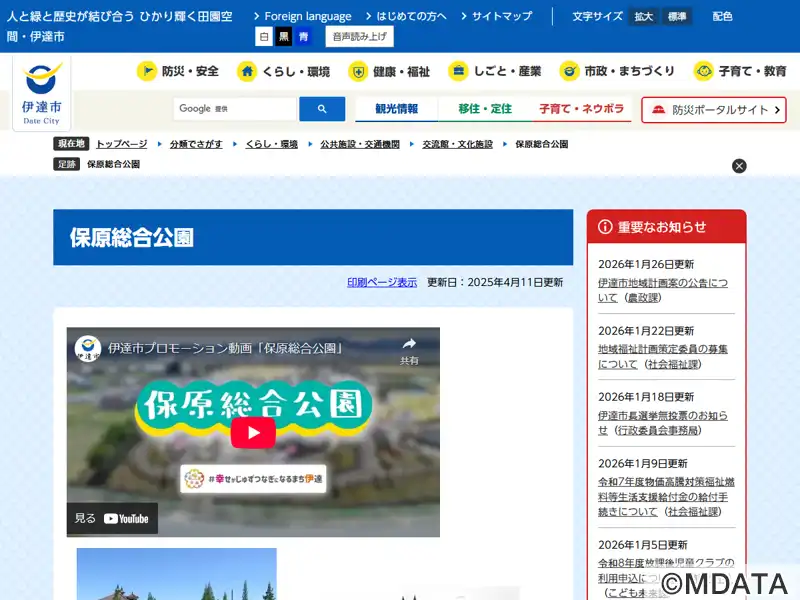The width and height of the screenshot is (800, 600).
Task: Open the しごと・産業 briefcase icon
Action: pos(458,71)
